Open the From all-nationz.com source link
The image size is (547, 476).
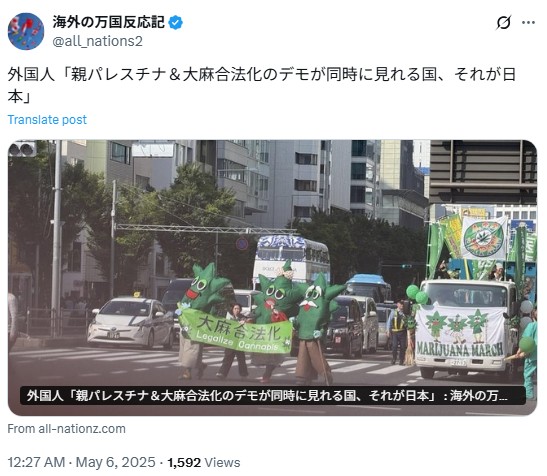[66, 429]
